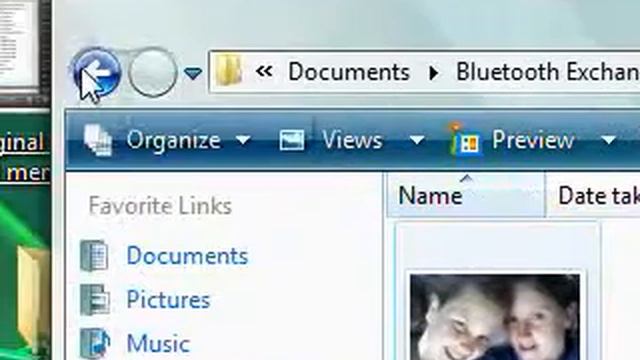Click the folder icon in address bar
This screenshot has height=360, width=640.
(228, 71)
